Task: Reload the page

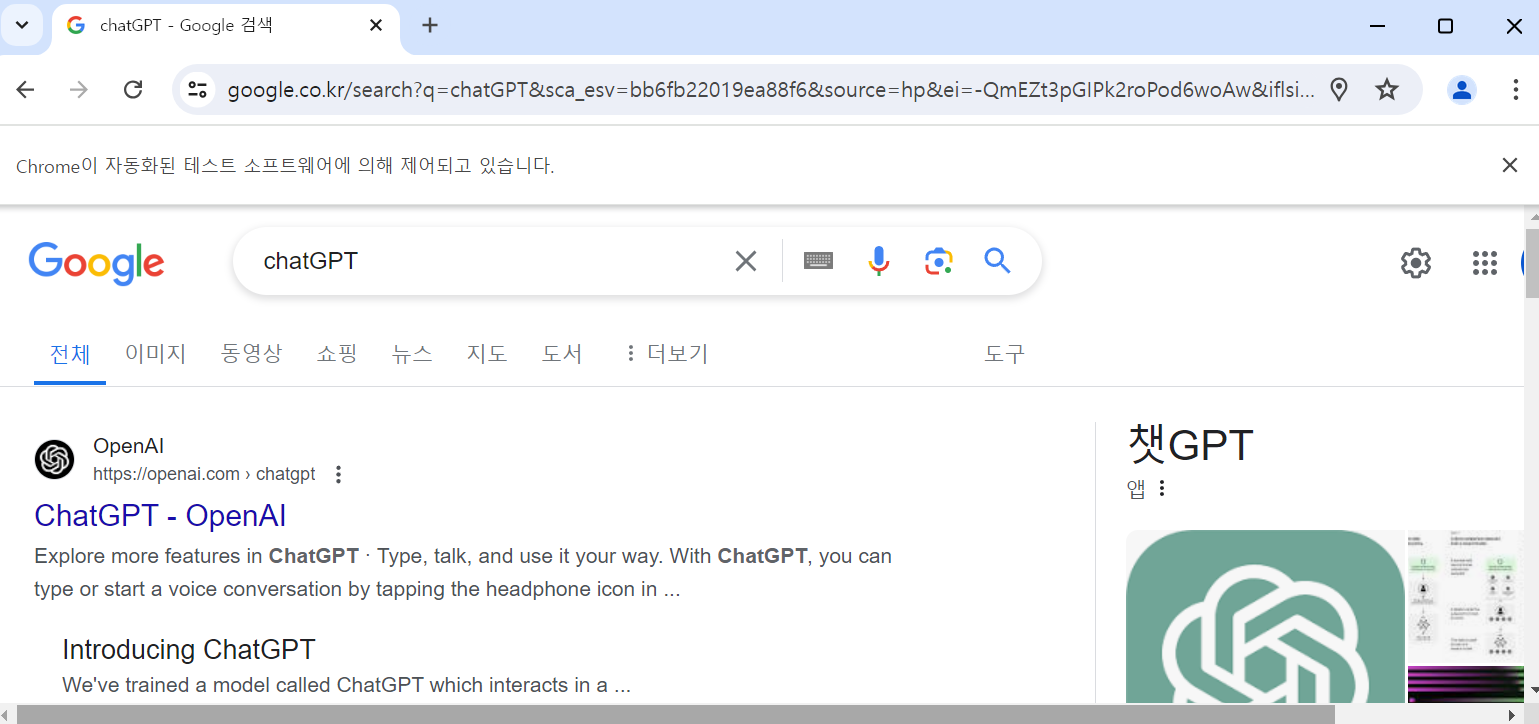Action: pyautogui.click(x=133, y=90)
